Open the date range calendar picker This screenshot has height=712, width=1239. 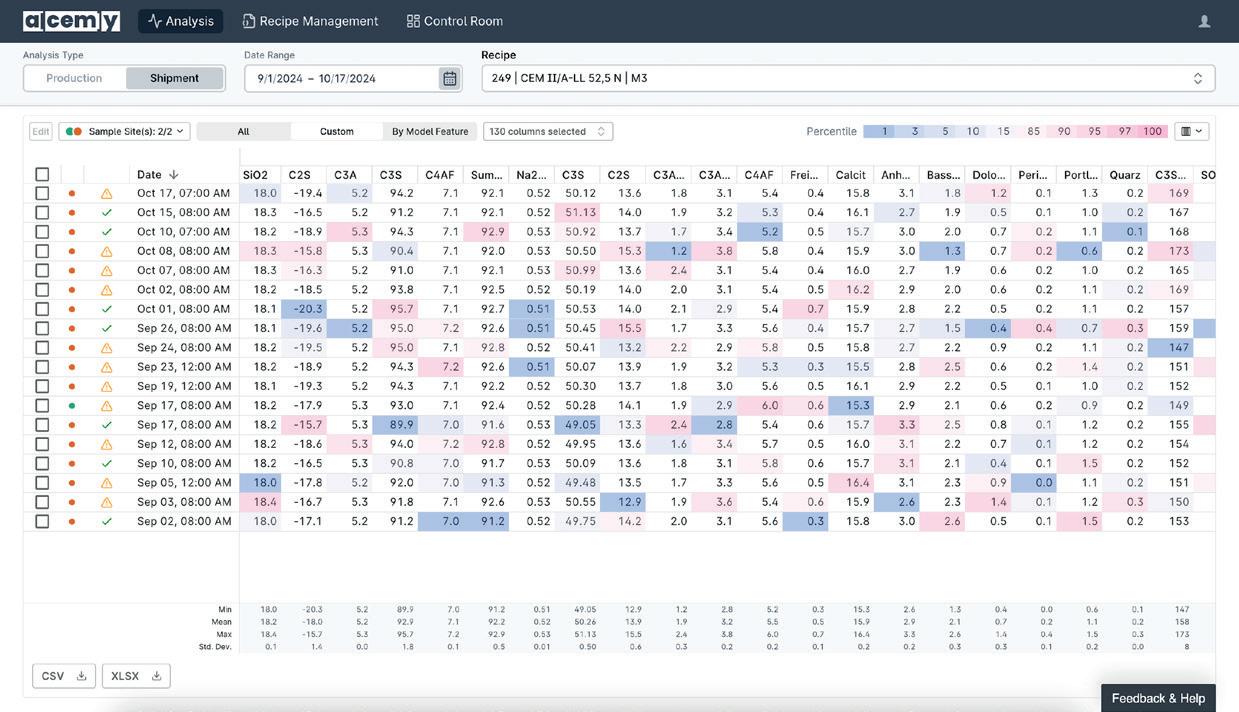click(x=450, y=78)
